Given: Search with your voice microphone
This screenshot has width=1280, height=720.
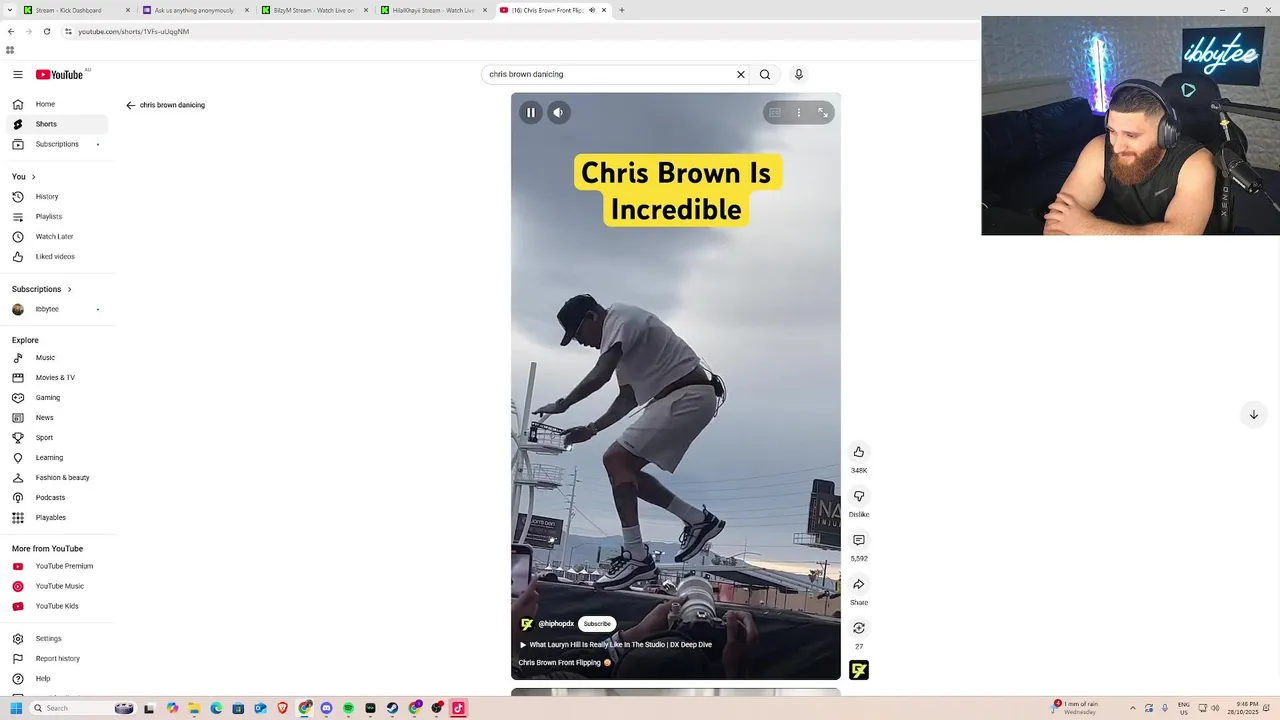Looking at the screenshot, I should tap(799, 74).
